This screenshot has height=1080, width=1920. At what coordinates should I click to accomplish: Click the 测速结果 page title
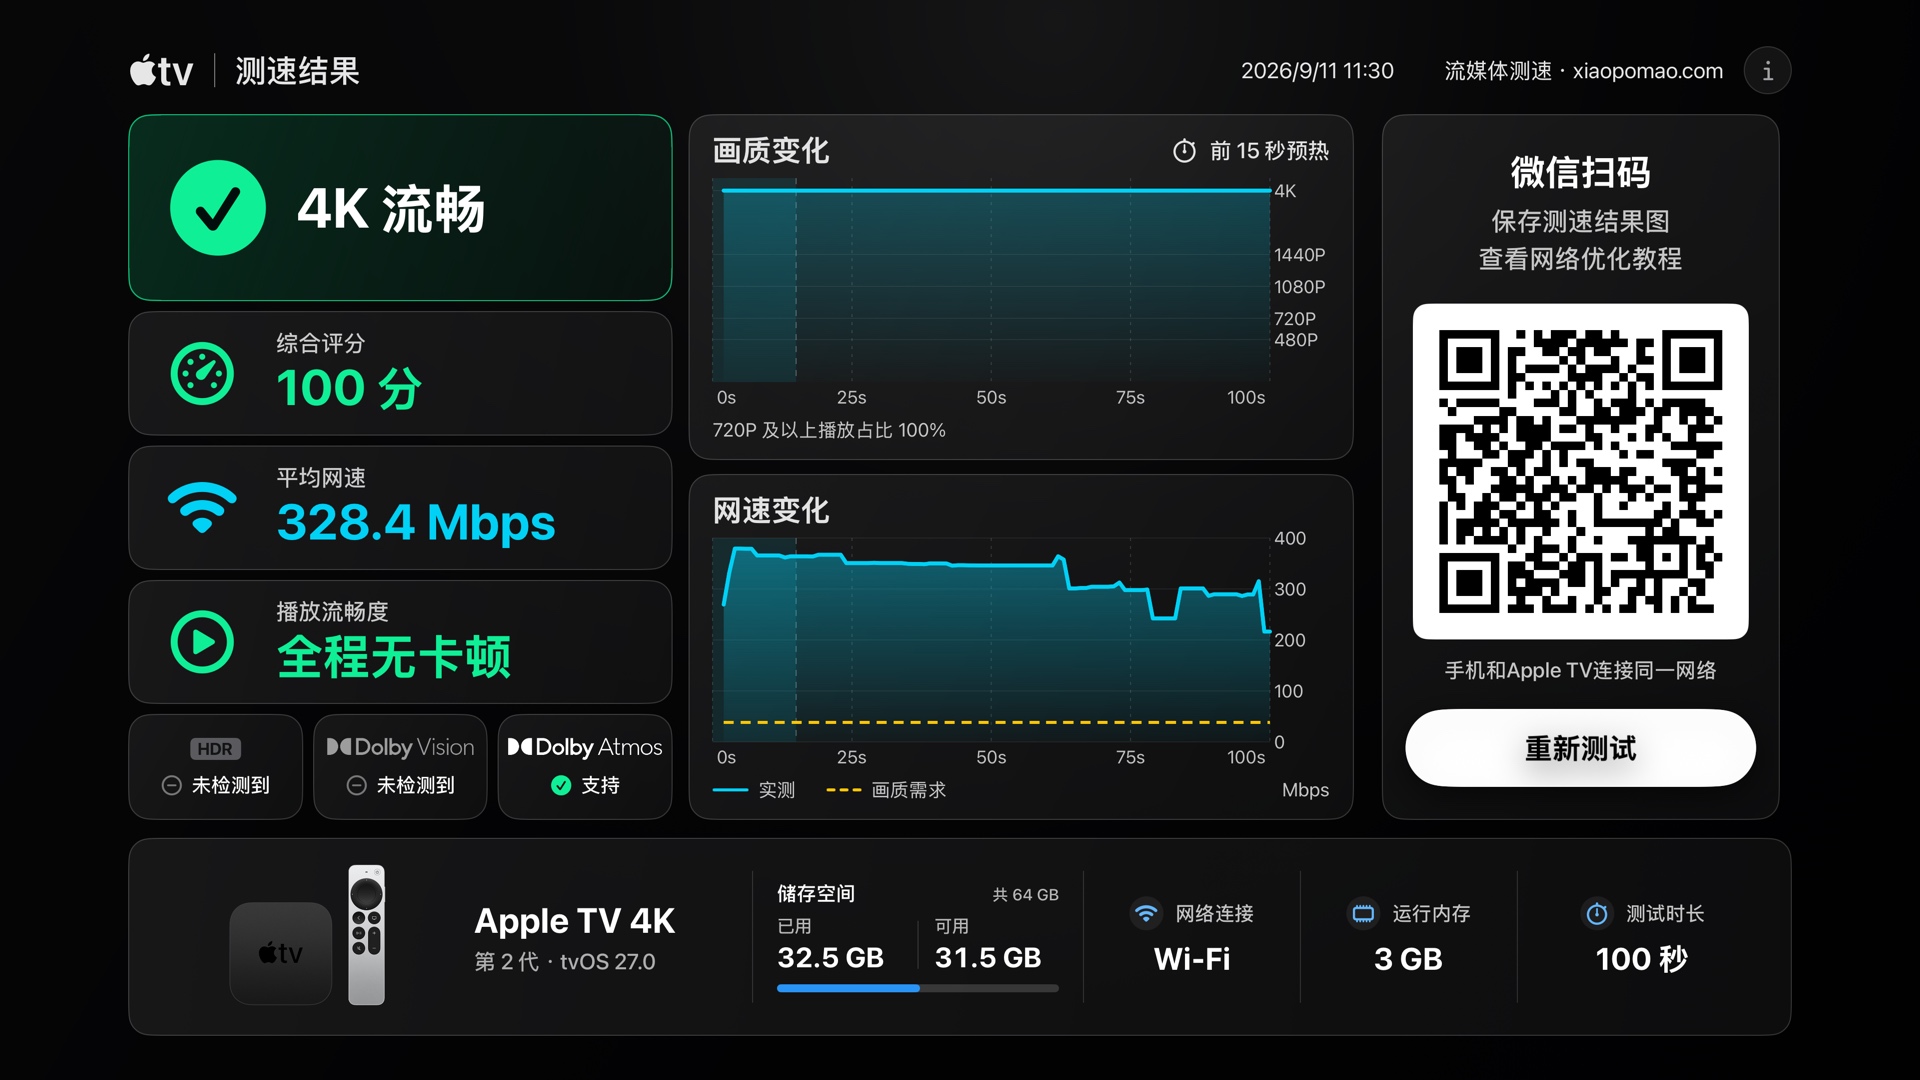coord(297,71)
